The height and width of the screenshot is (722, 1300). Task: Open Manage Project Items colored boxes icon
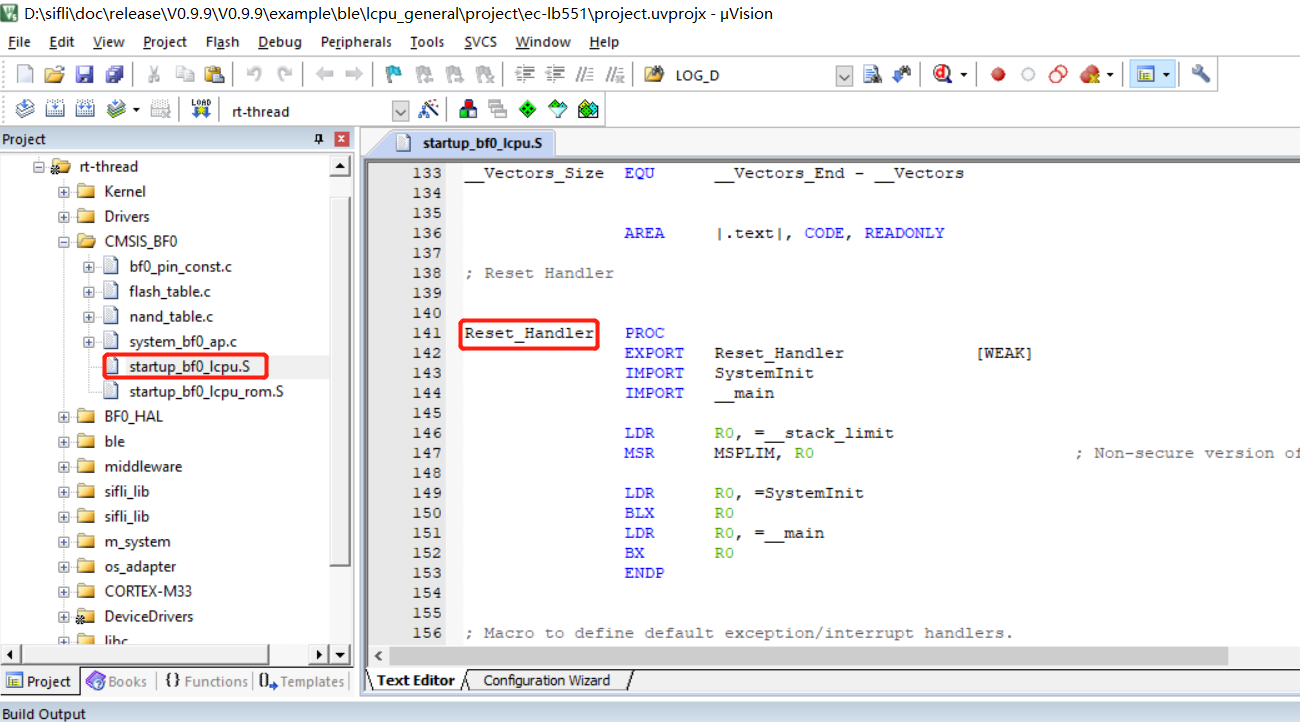point(468,110)
